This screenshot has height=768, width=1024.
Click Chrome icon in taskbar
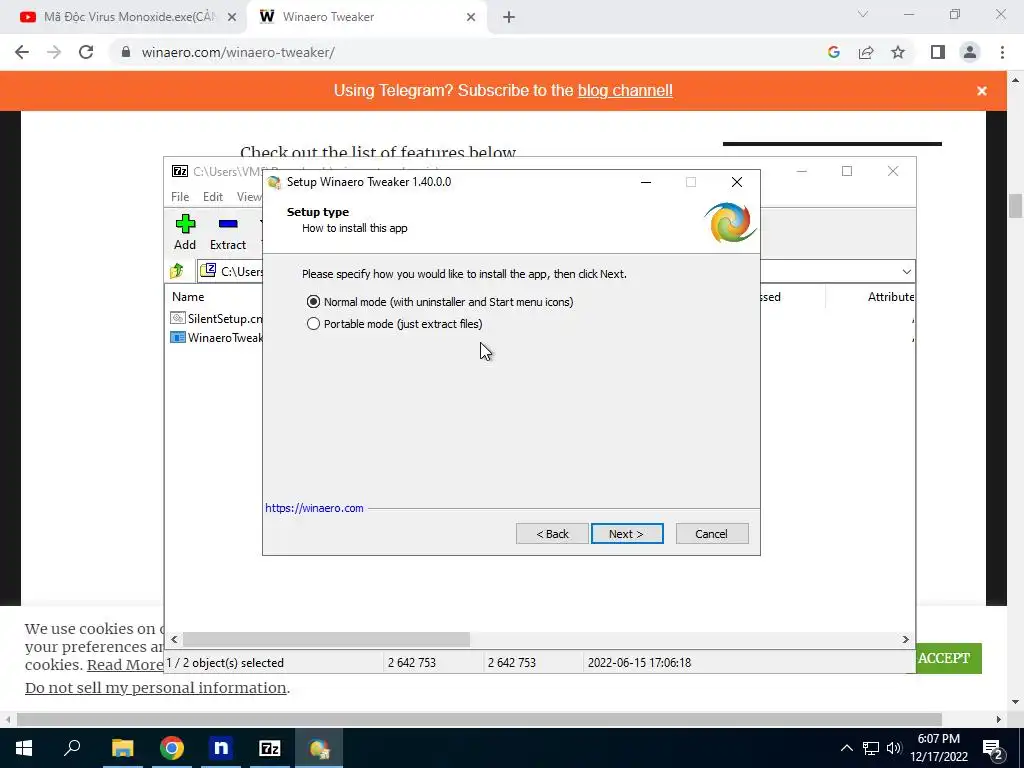pos(172,748)
